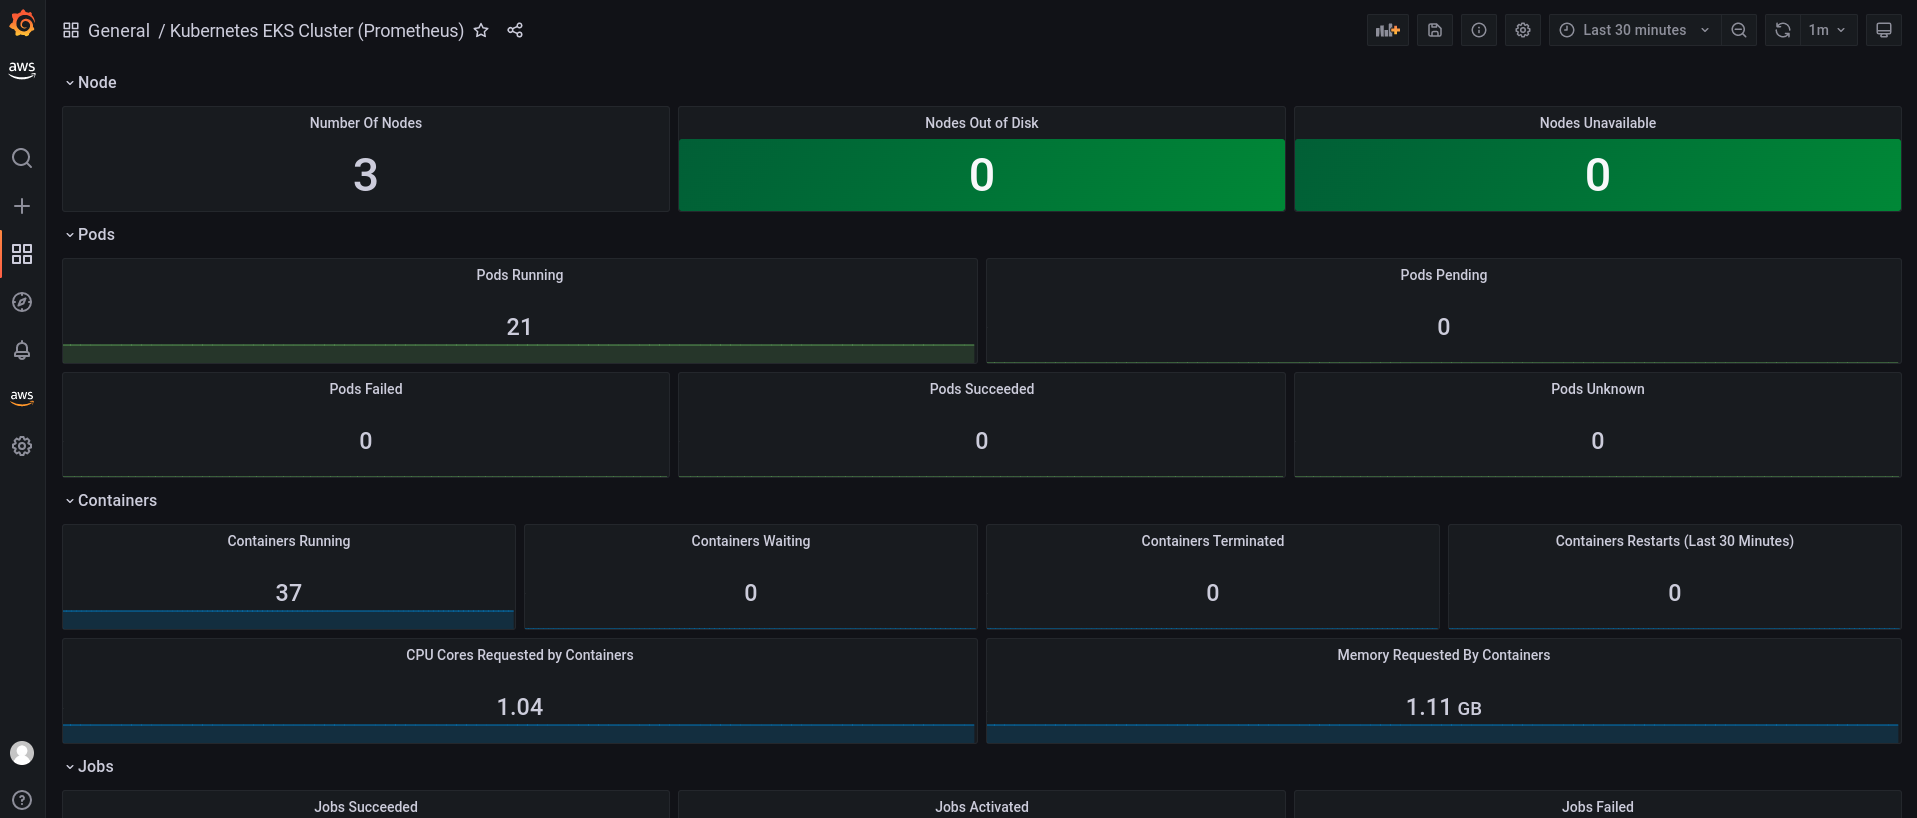Collapse the Node row section
Viewport: 1917px width, 818px height.
[90, 82]
